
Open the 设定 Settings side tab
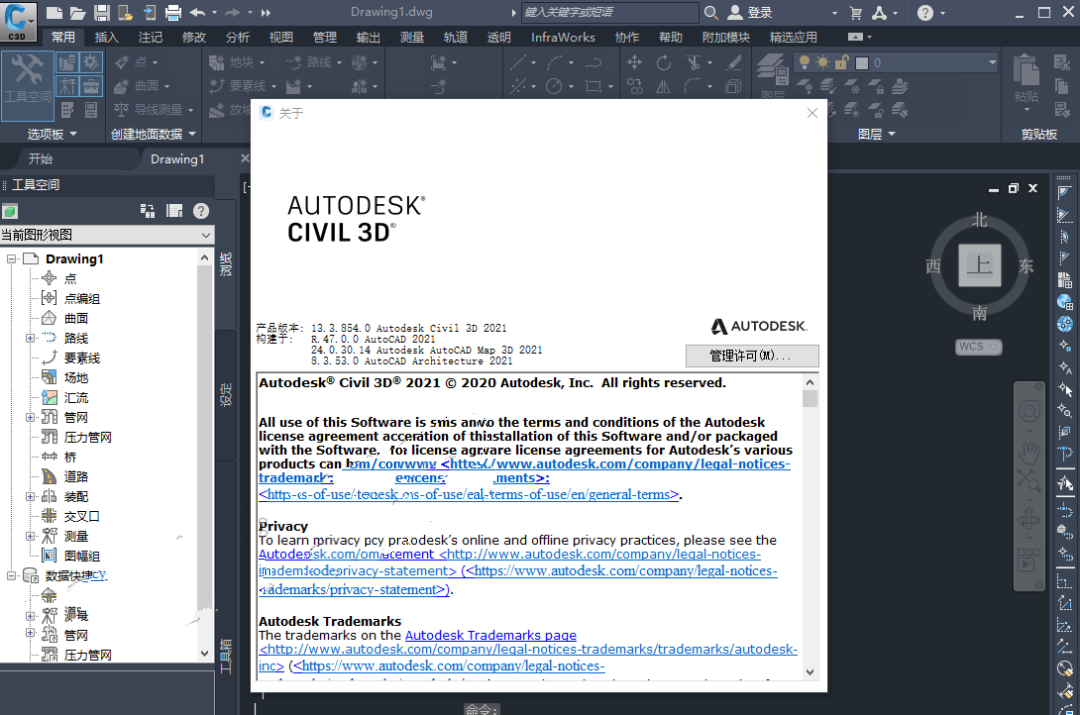[225, 395]
